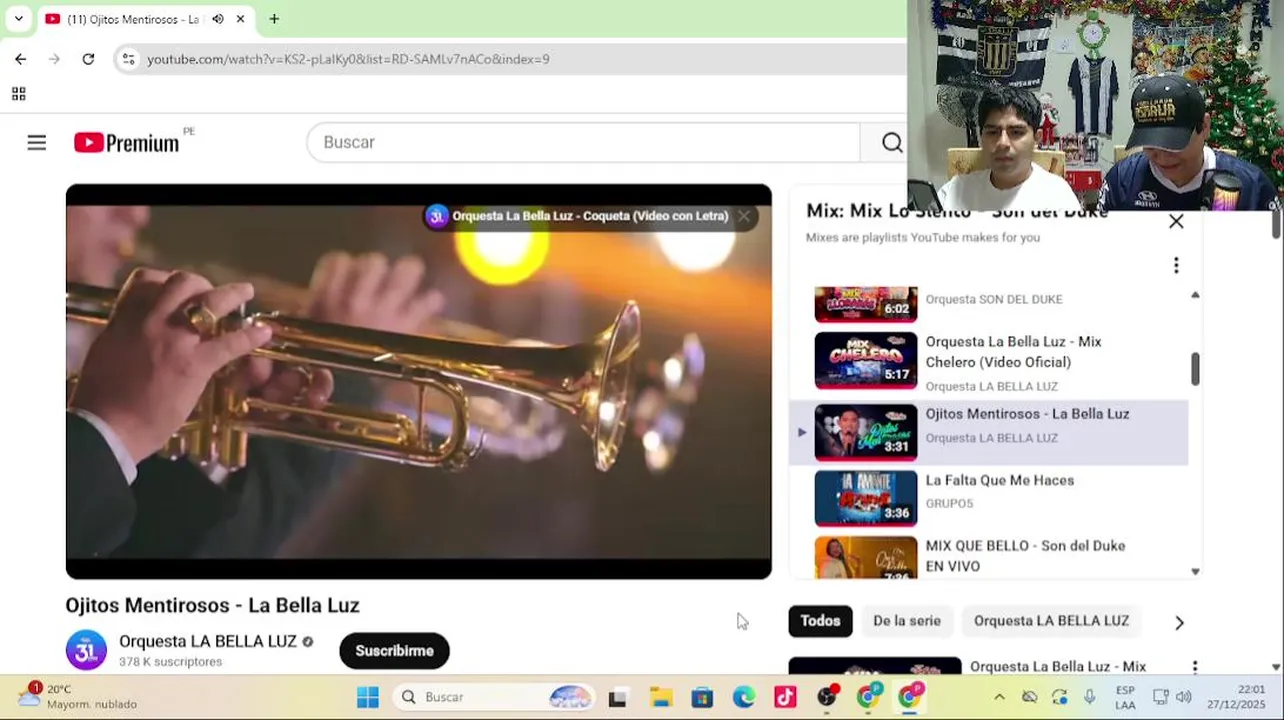Open the 6:02 Son del Duke thumbnail
Screen dimensions: 1284x720
866,304
